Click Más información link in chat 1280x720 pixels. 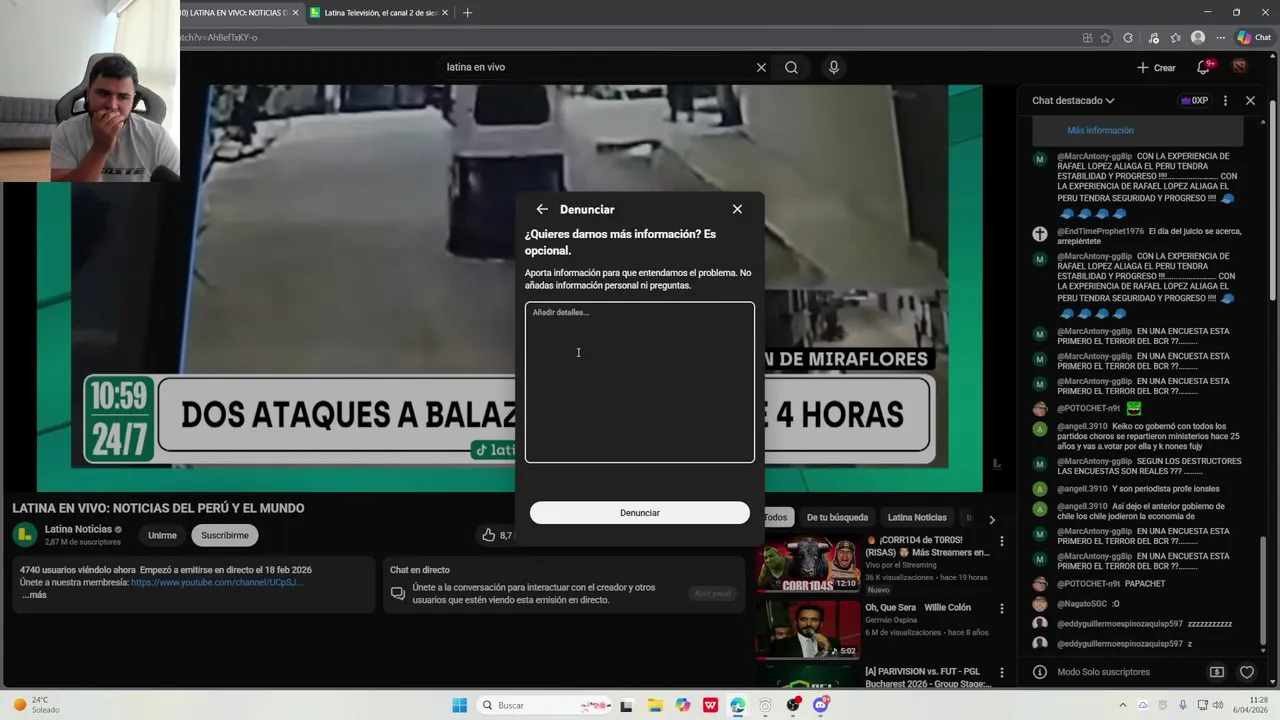1100,130
